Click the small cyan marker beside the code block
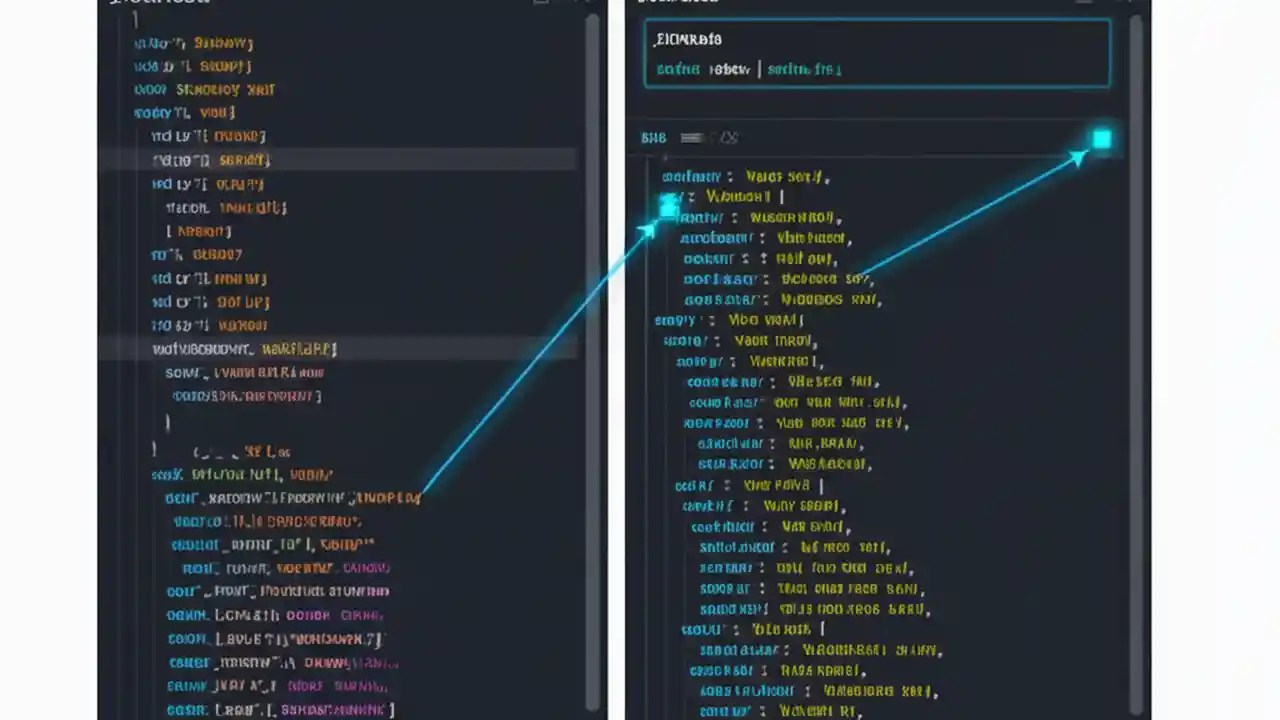Image resolution: width=1280 pixels, height=720 pixels. pyautogui.click(x=668, y=205)
